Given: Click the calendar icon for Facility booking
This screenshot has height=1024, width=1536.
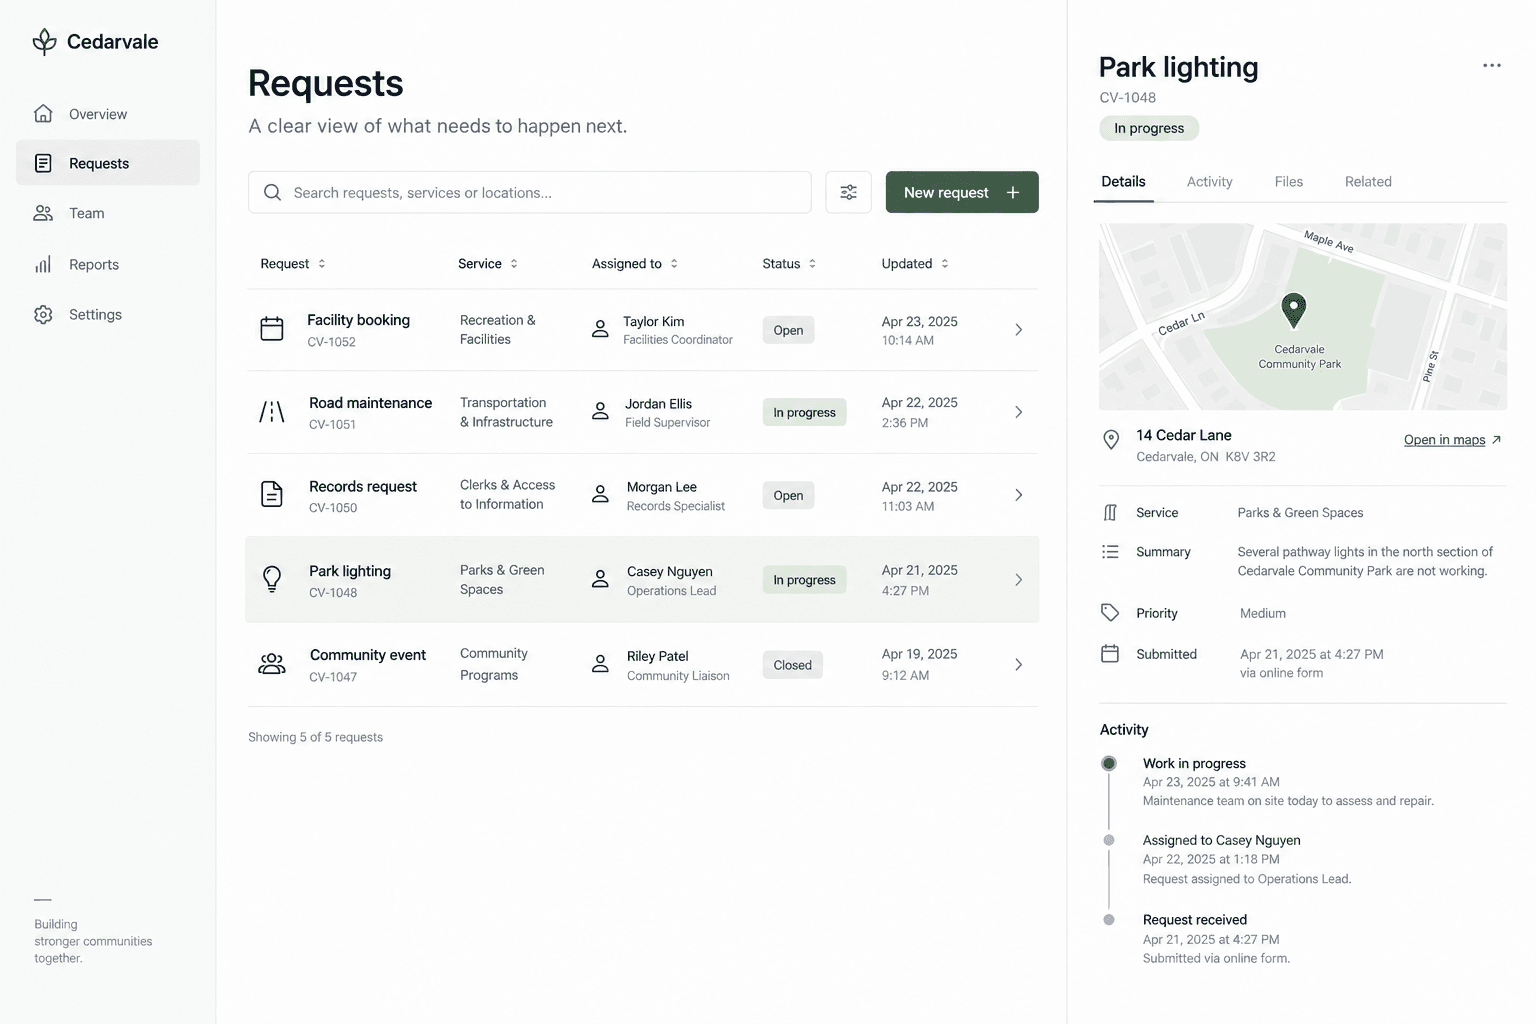Looking at the screenshot, I should [x=272, y=329].
